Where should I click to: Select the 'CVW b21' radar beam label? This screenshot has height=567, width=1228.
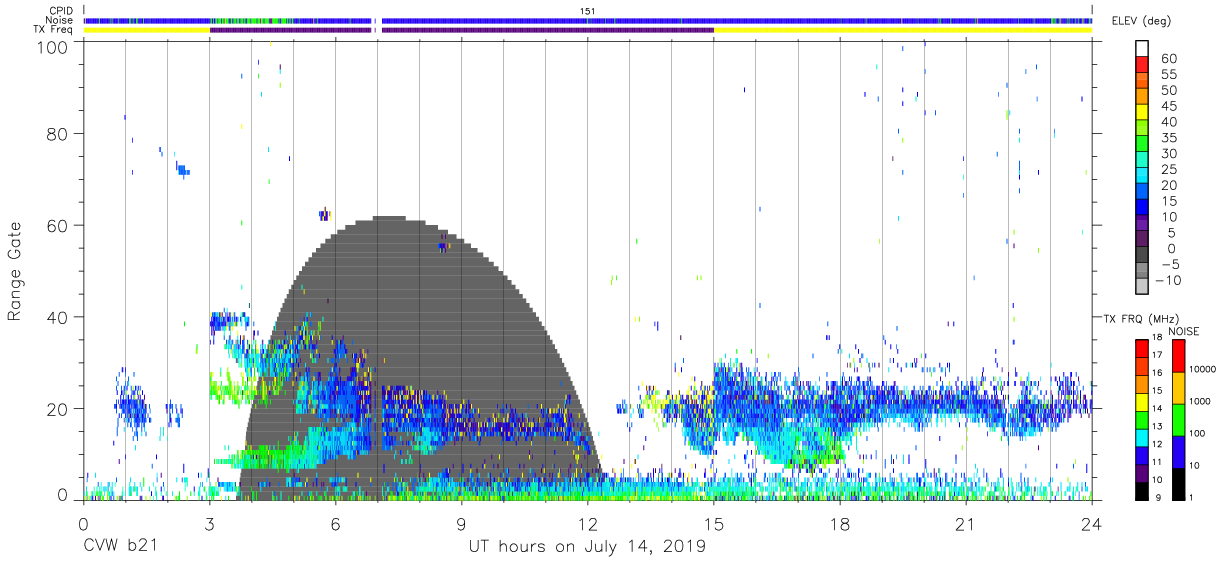[120, 546]
